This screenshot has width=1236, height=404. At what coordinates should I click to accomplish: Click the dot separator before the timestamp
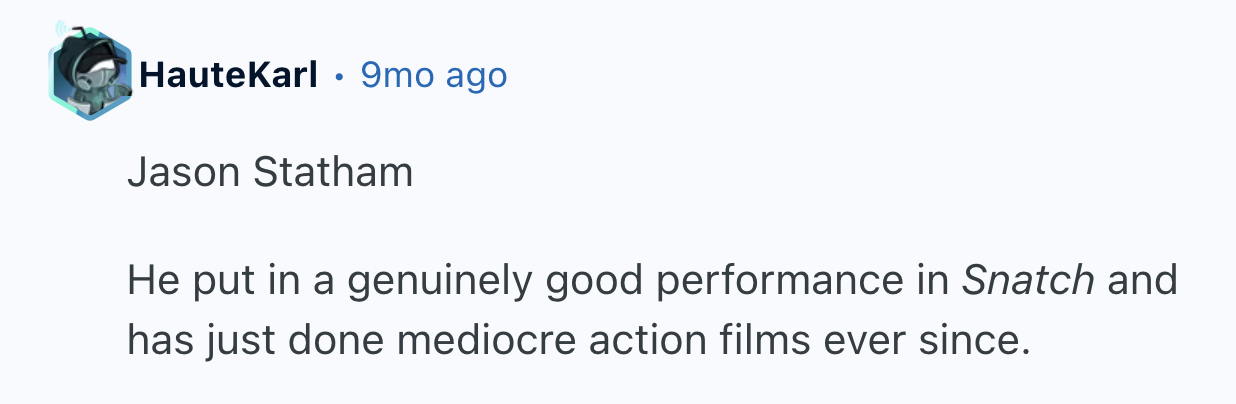click(x=340, y=75)
